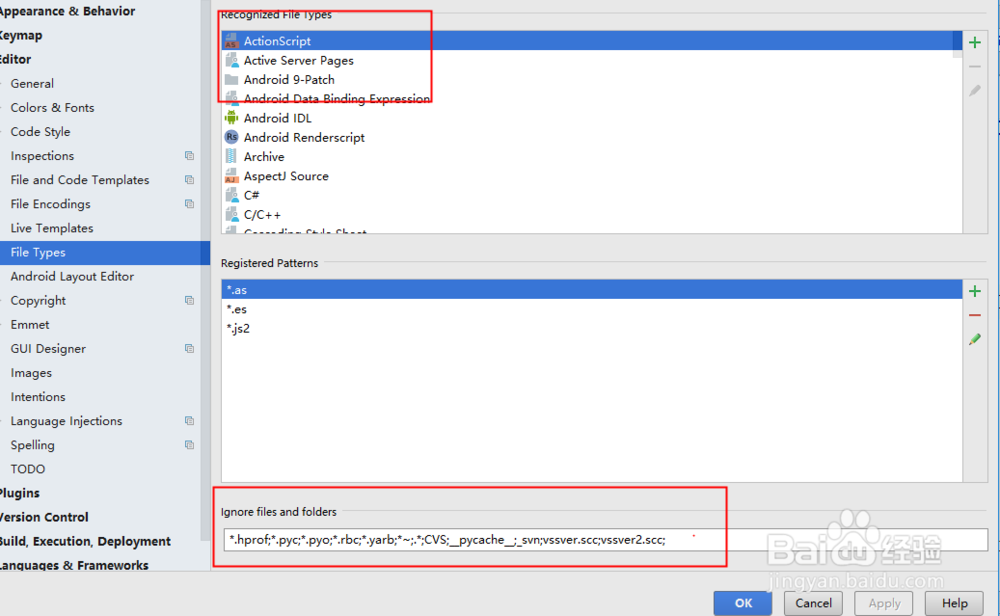Open the Plugins settings section

click(21, 492)
